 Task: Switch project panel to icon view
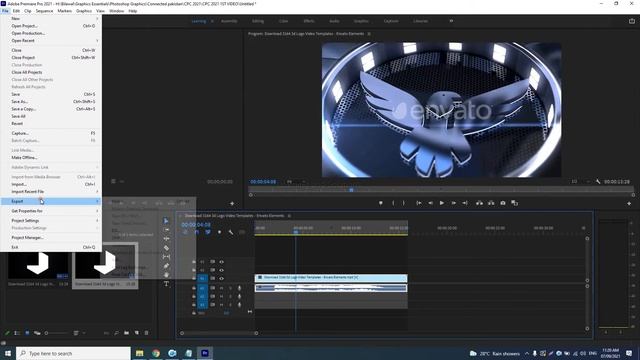[27, 333]
